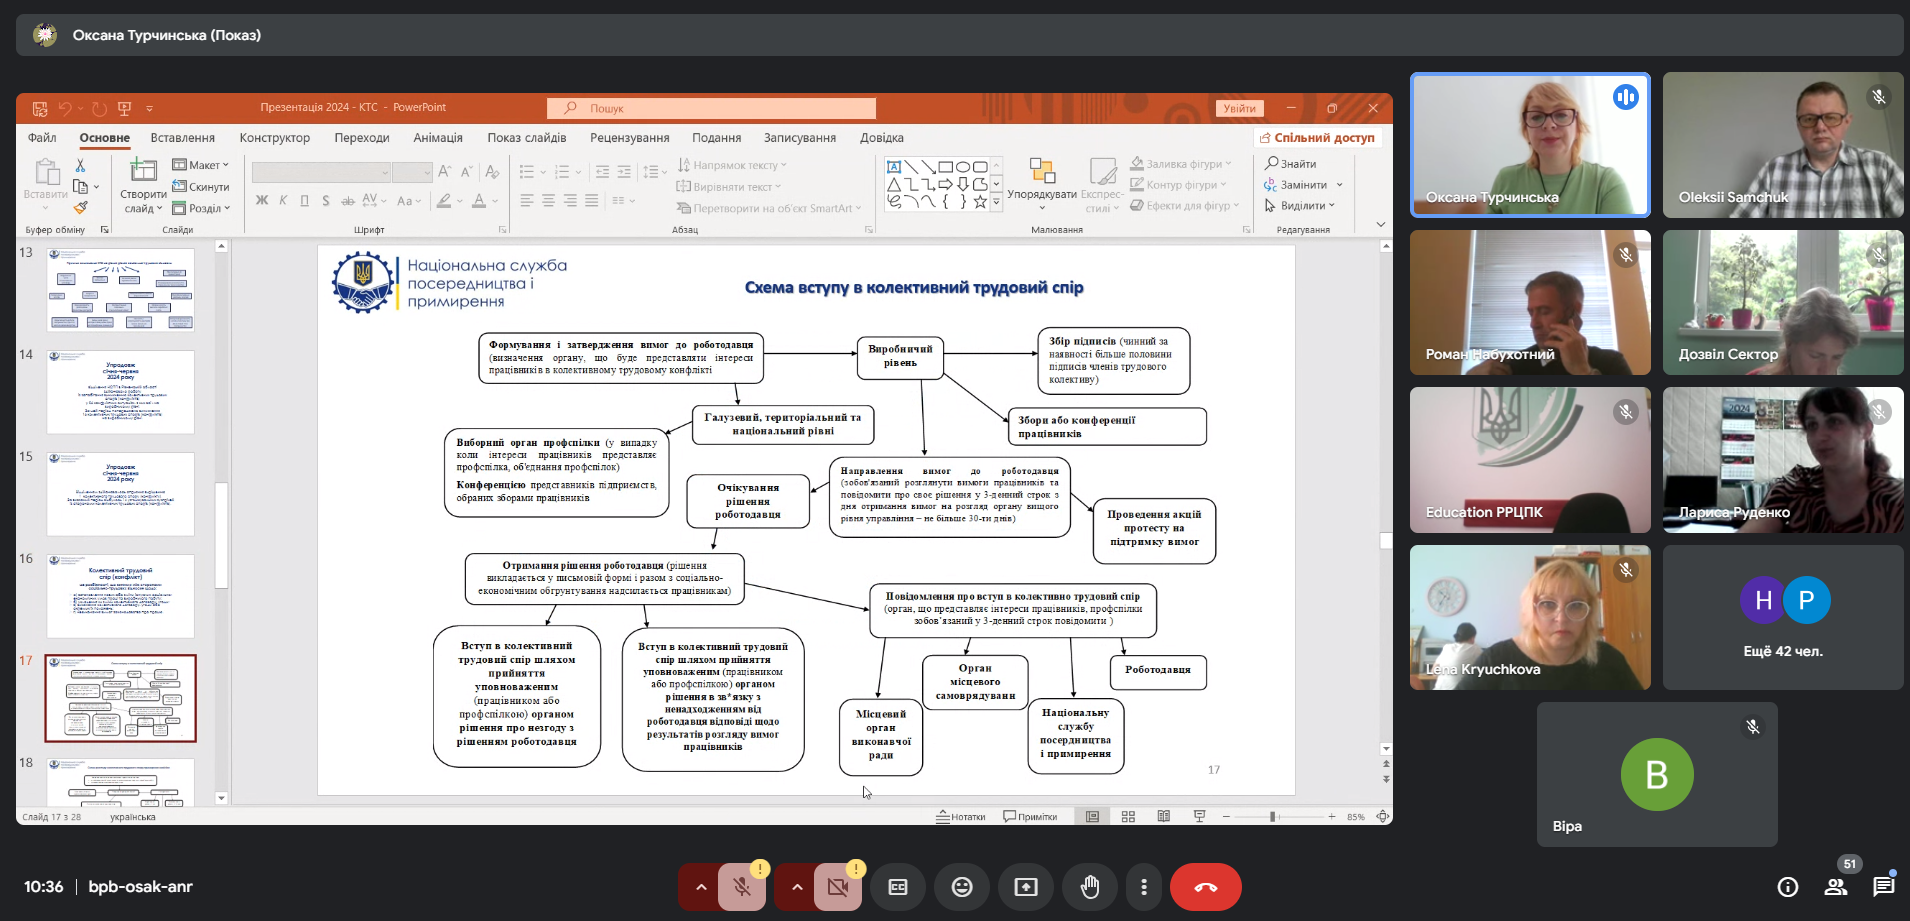Open font name combo box
The height and width of the screenshot is (921, 1910).
coord(320,173)
